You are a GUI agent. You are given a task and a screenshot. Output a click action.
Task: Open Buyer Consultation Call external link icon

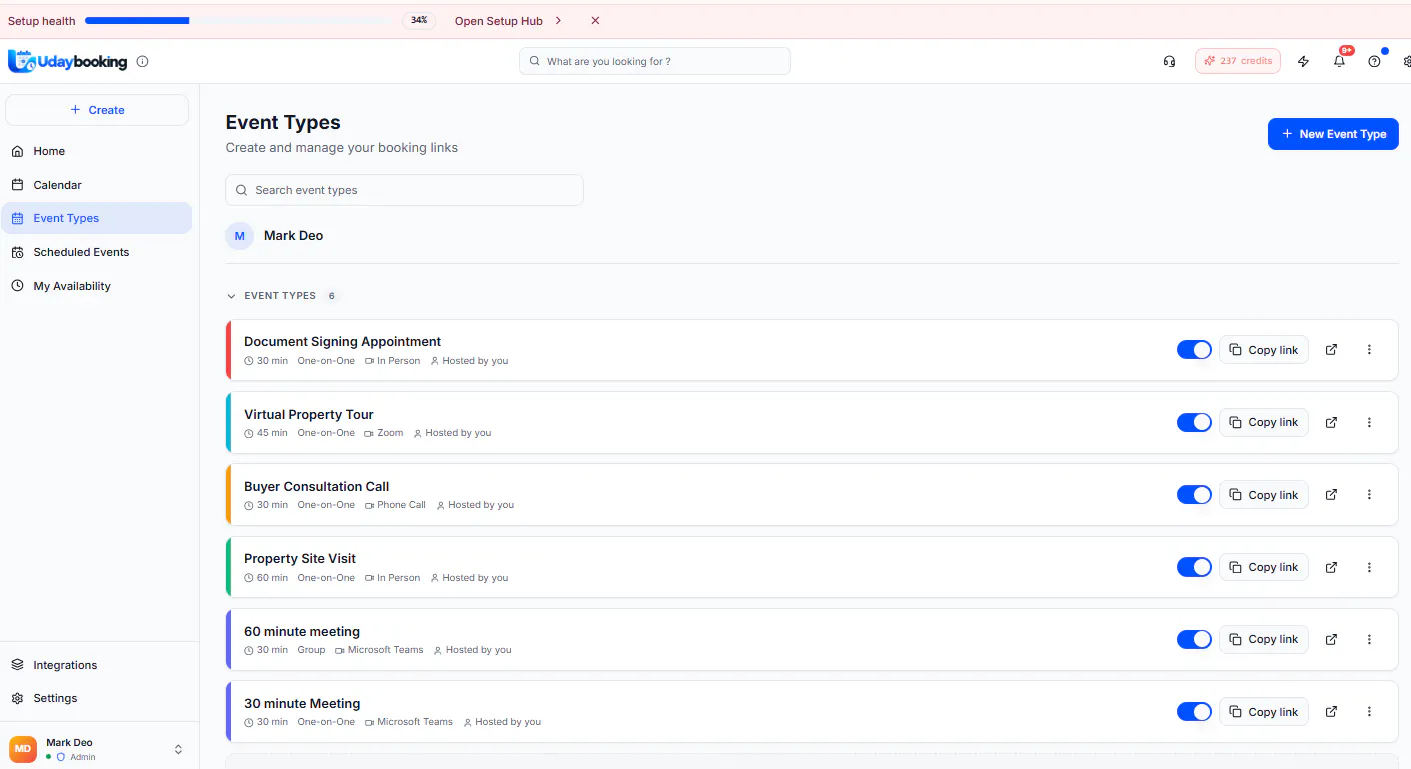[x=1331, y=495]
